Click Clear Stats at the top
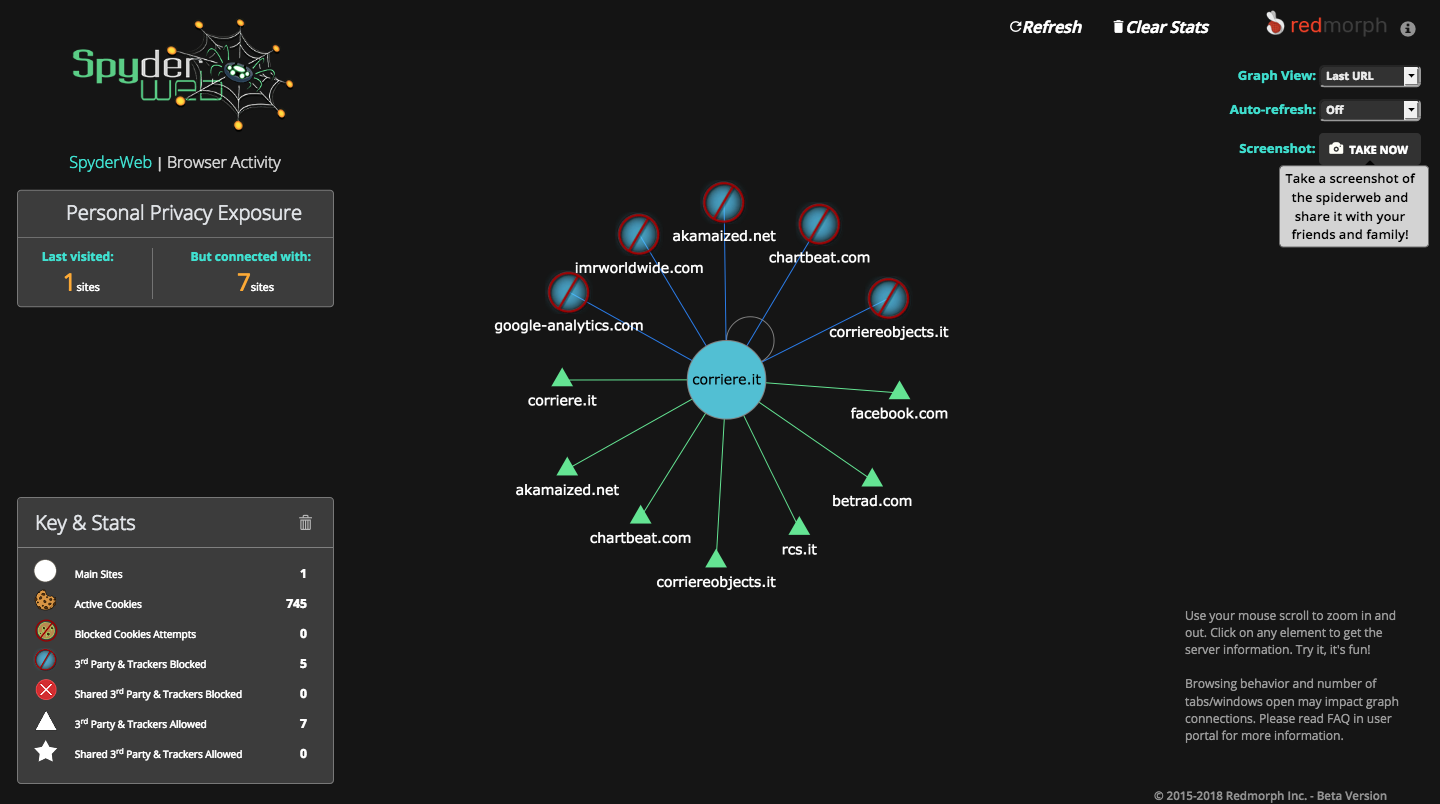The image size is (1440, 804). click(1161, 27)
